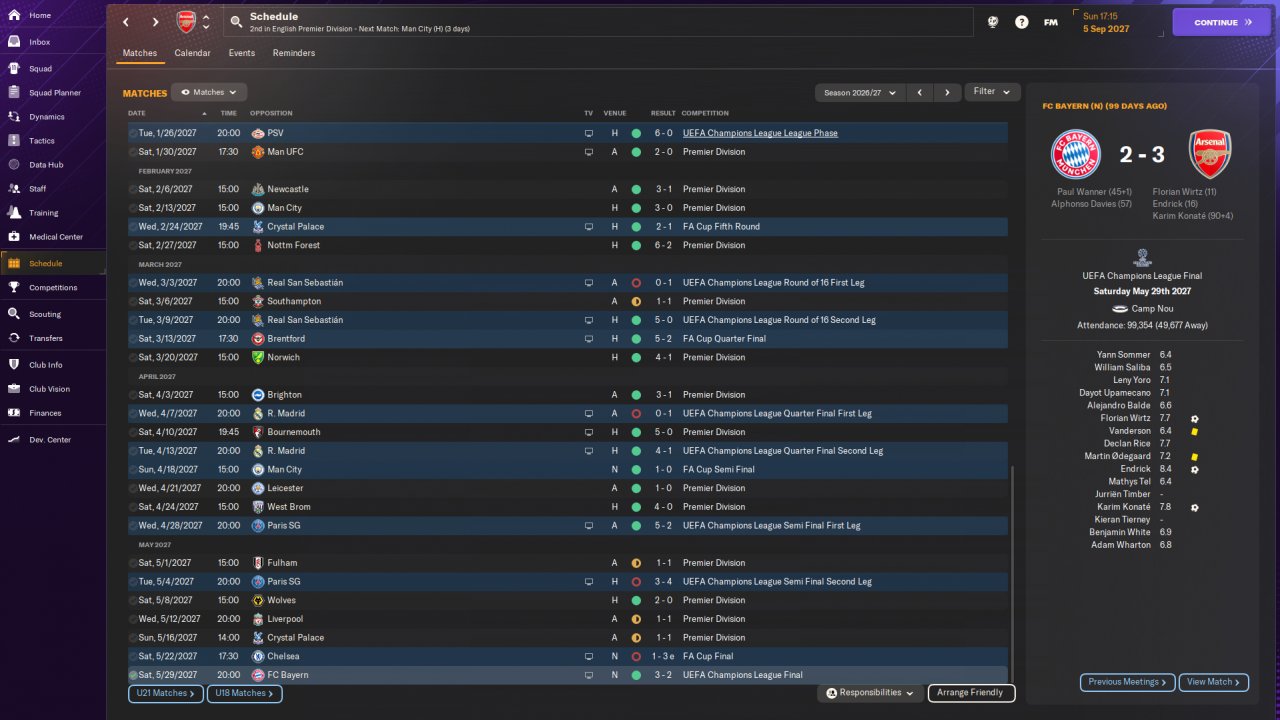The height and width of the screenshot is (720, 1280).
Task: Open the Transfers sidebar icon
Action: click(14, 338)
